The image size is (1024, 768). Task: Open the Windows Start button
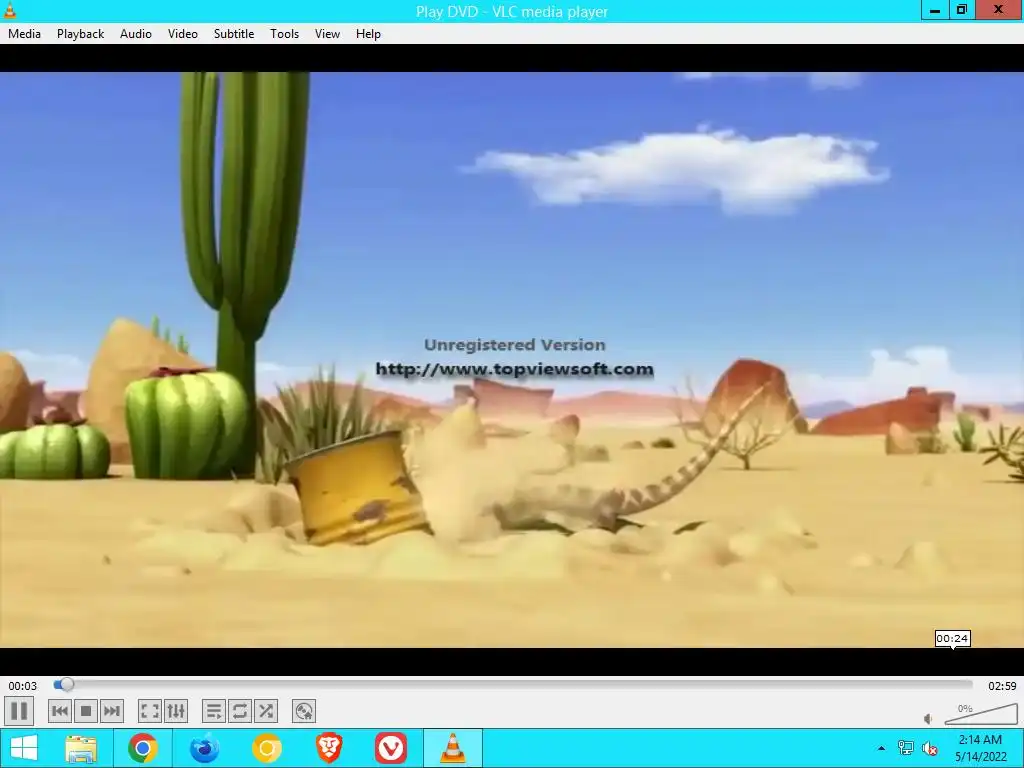tap(24, 748)
